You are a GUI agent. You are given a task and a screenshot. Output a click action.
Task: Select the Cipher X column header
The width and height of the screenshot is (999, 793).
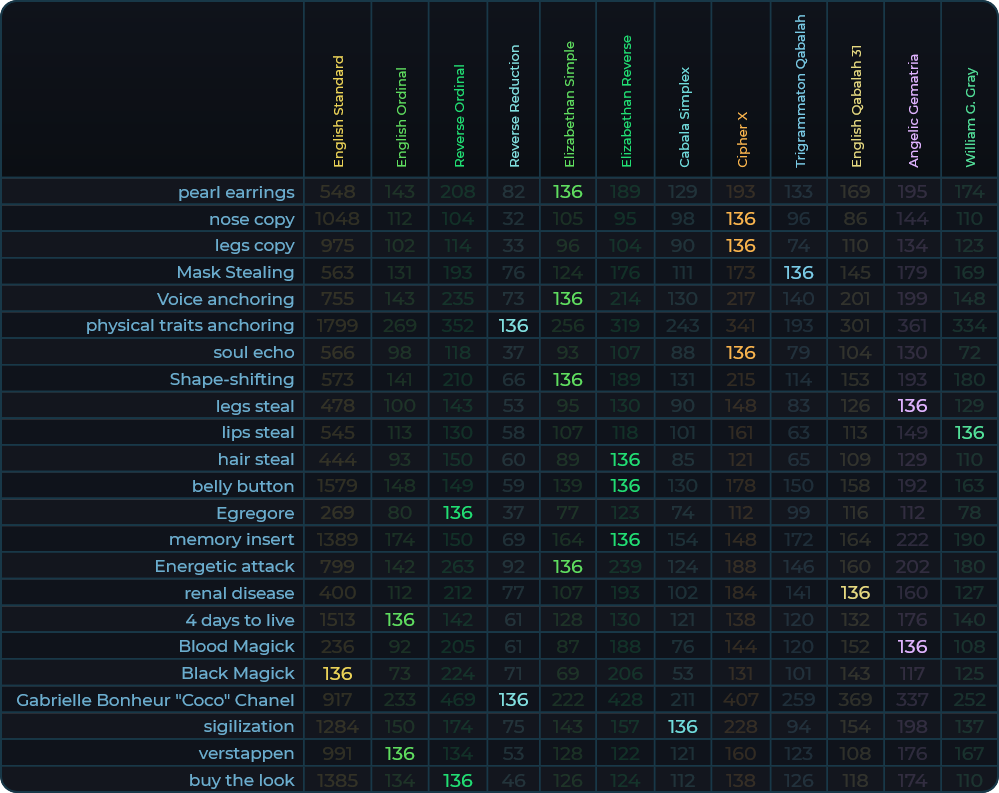[x=742, y=138]
